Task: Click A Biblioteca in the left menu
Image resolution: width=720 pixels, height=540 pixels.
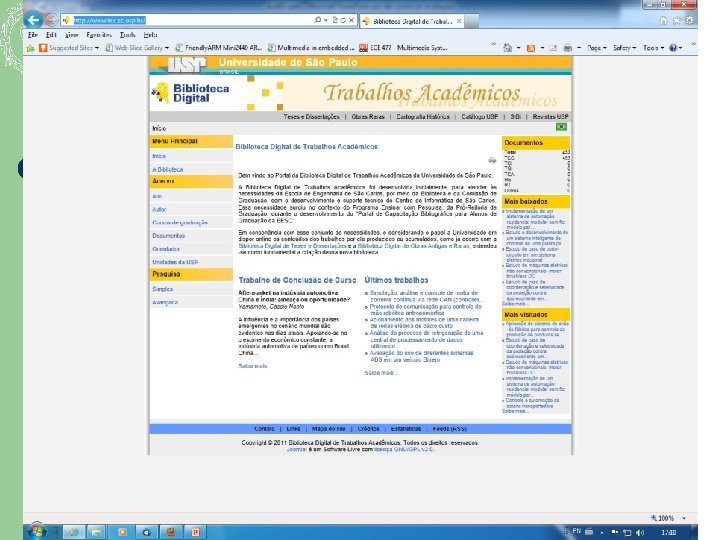Action: [168, 169]
